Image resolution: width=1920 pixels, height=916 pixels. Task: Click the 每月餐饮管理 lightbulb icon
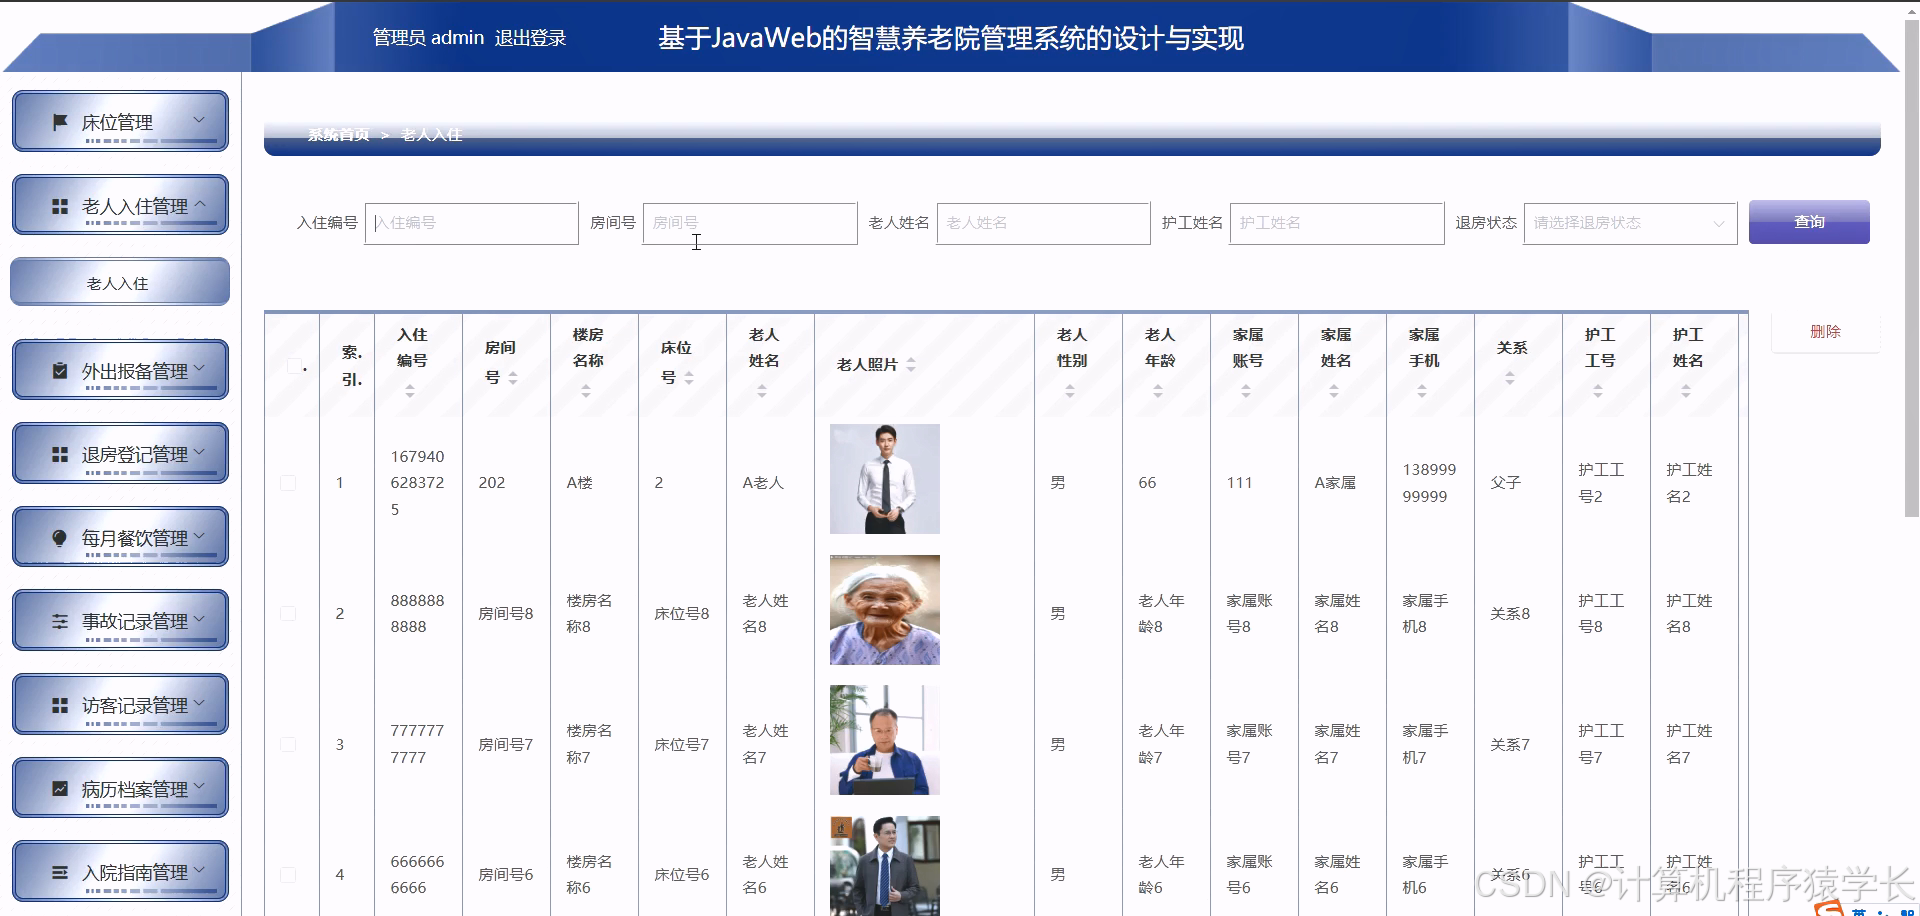coord(60,537)
